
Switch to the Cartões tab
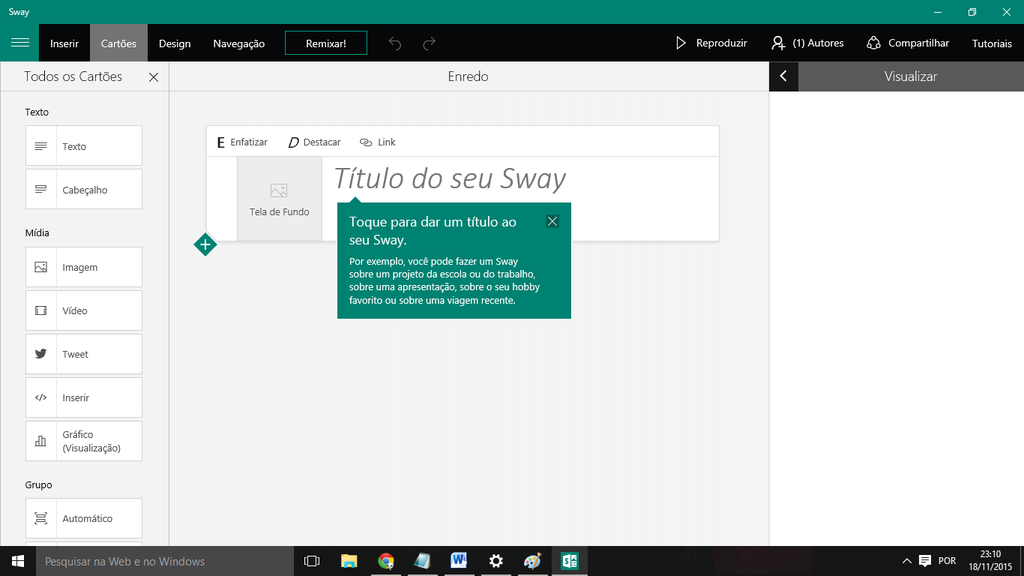click(x=118, y=43)
